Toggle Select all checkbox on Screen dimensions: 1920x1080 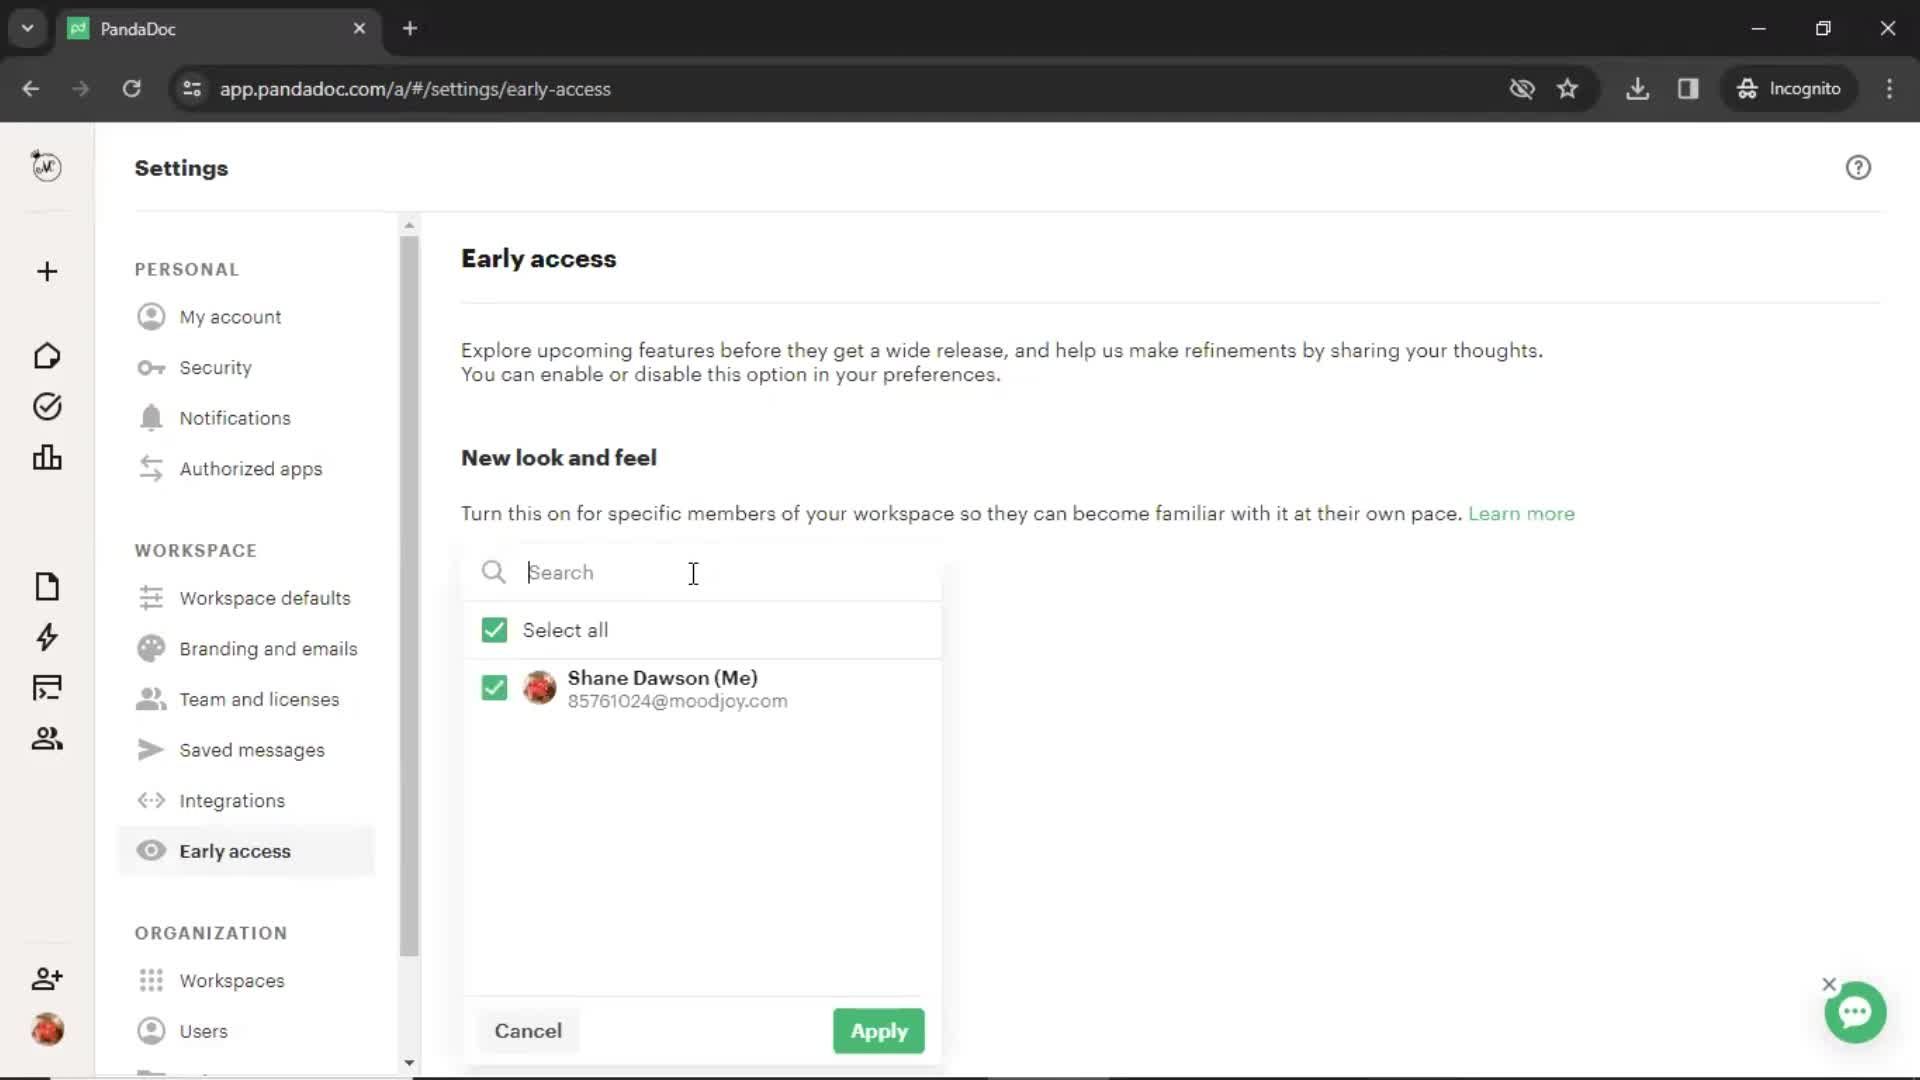[495, 630]
